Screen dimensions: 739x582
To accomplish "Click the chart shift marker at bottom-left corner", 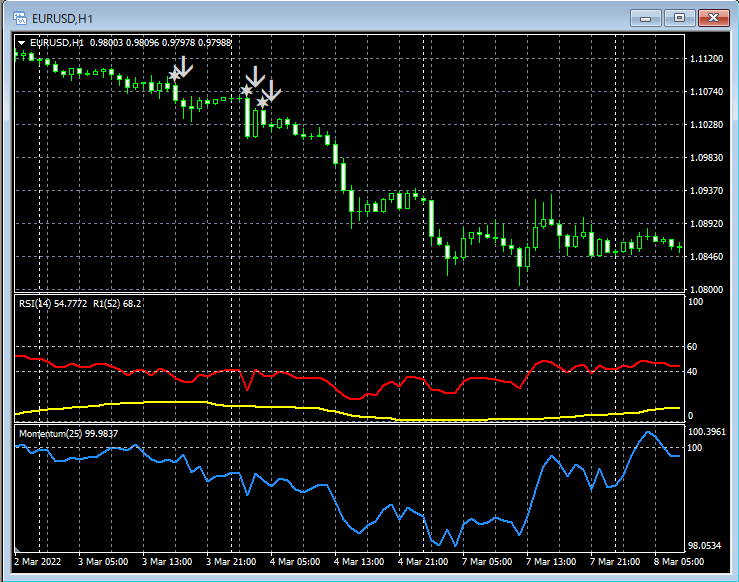I will 17,549.
